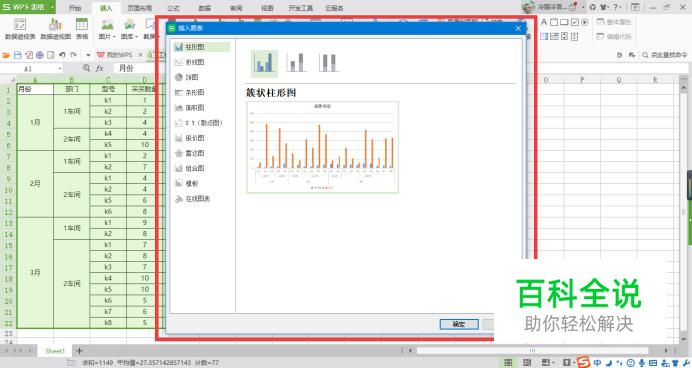Screen dimensions: 692x368
Task: Open 图片 picture insert dropdown
Action: pyautogui.click(x=107, y=29)
